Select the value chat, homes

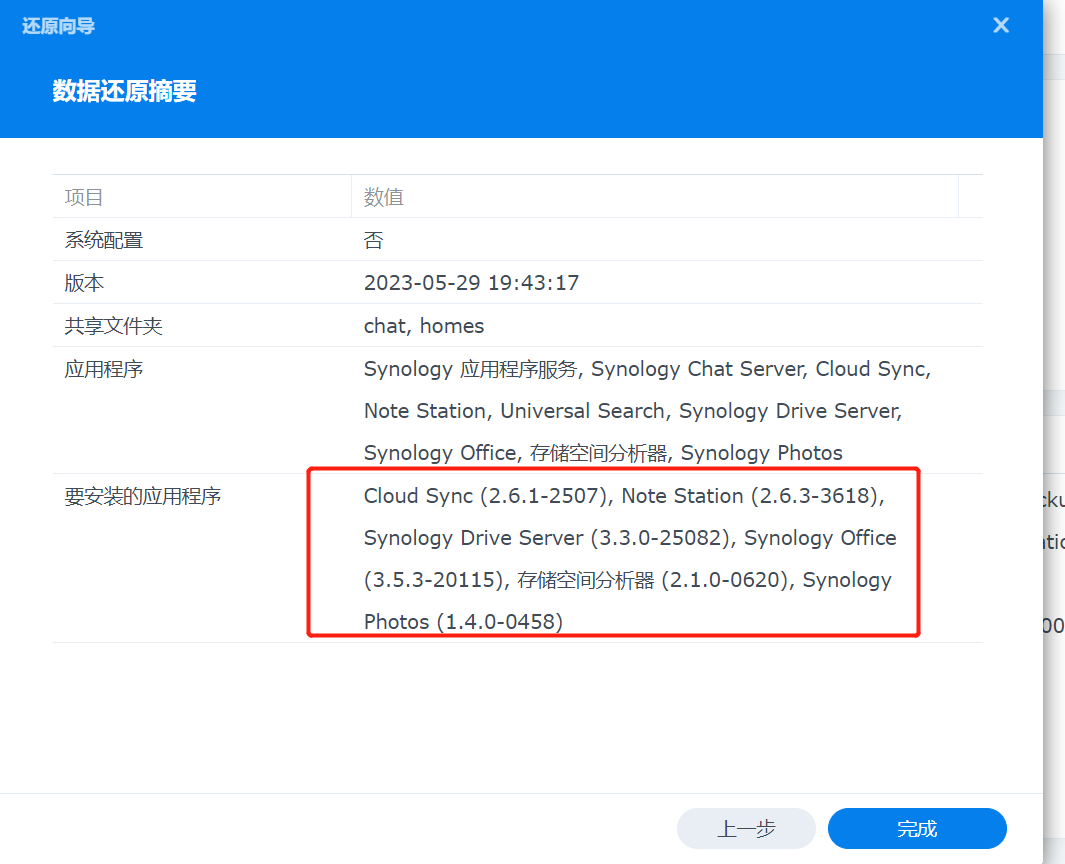(424, 326)
